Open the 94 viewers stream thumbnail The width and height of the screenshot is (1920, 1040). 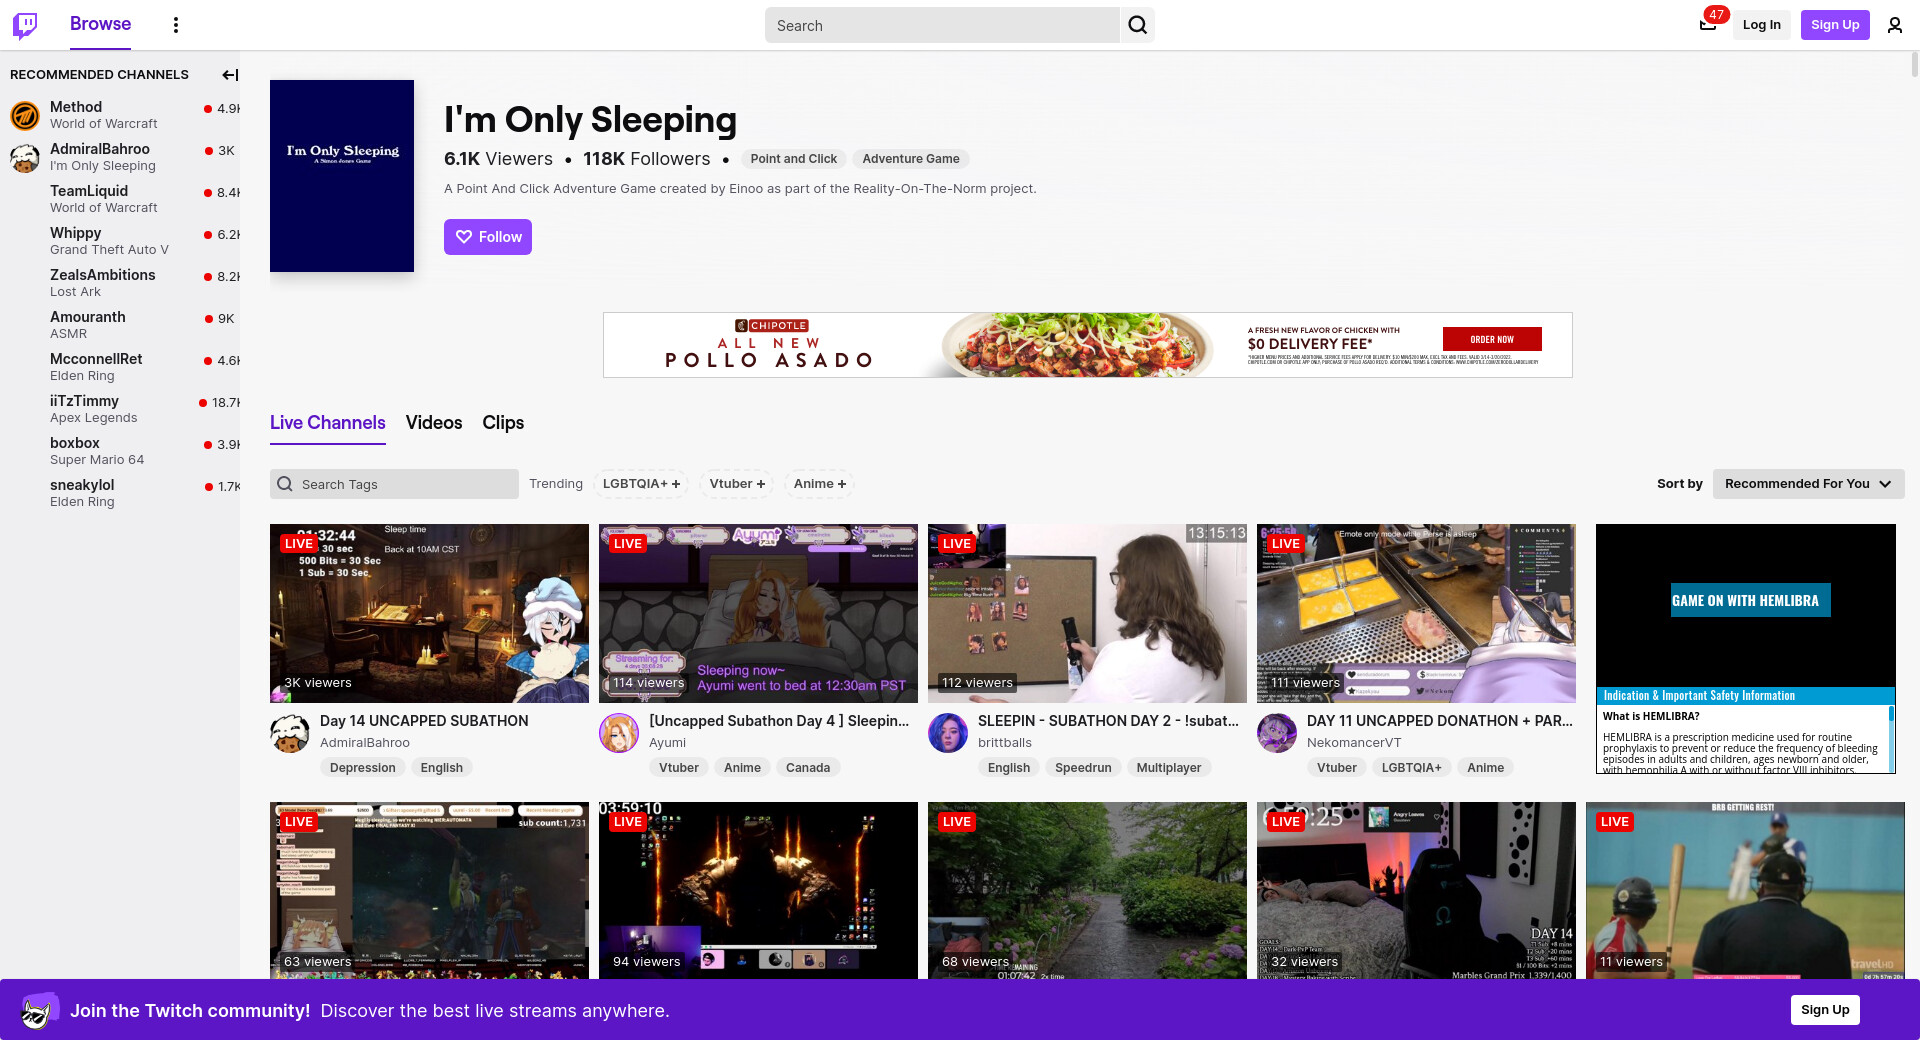758,890
